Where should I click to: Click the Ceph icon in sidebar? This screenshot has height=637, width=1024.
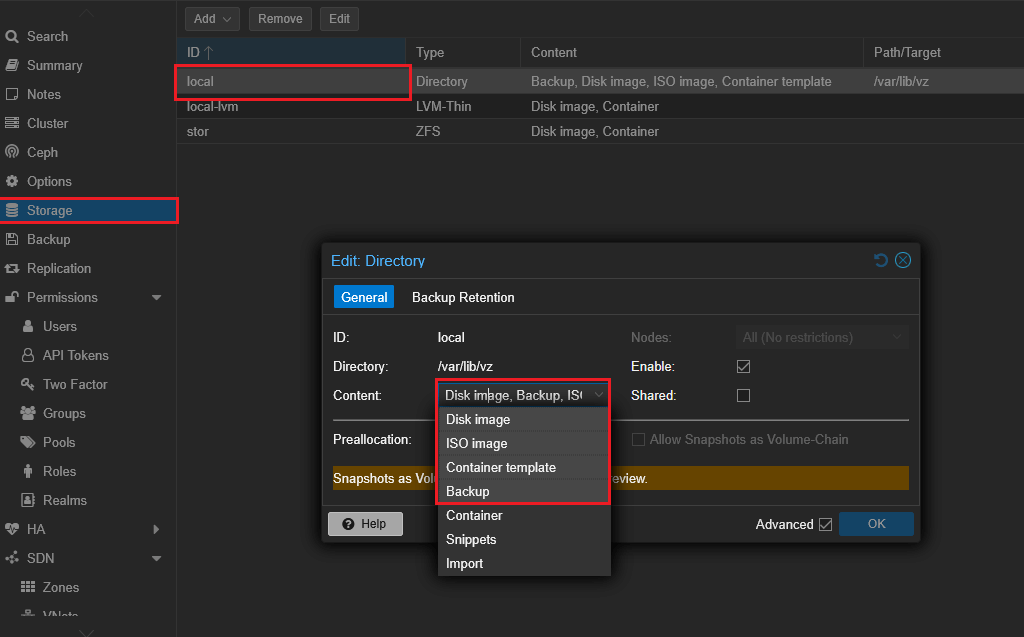click(x=12, y=152)
